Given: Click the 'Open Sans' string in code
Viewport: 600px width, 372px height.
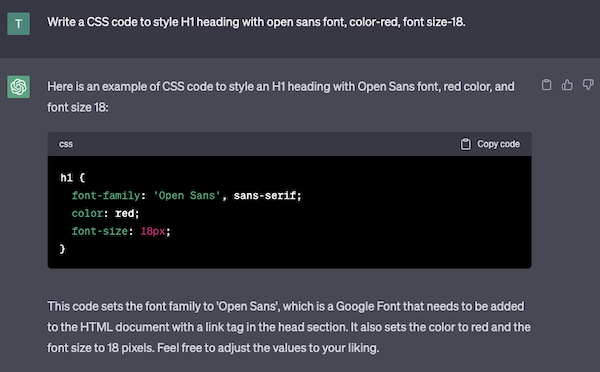Looking at the screenshot, I should tap(187, 196).
